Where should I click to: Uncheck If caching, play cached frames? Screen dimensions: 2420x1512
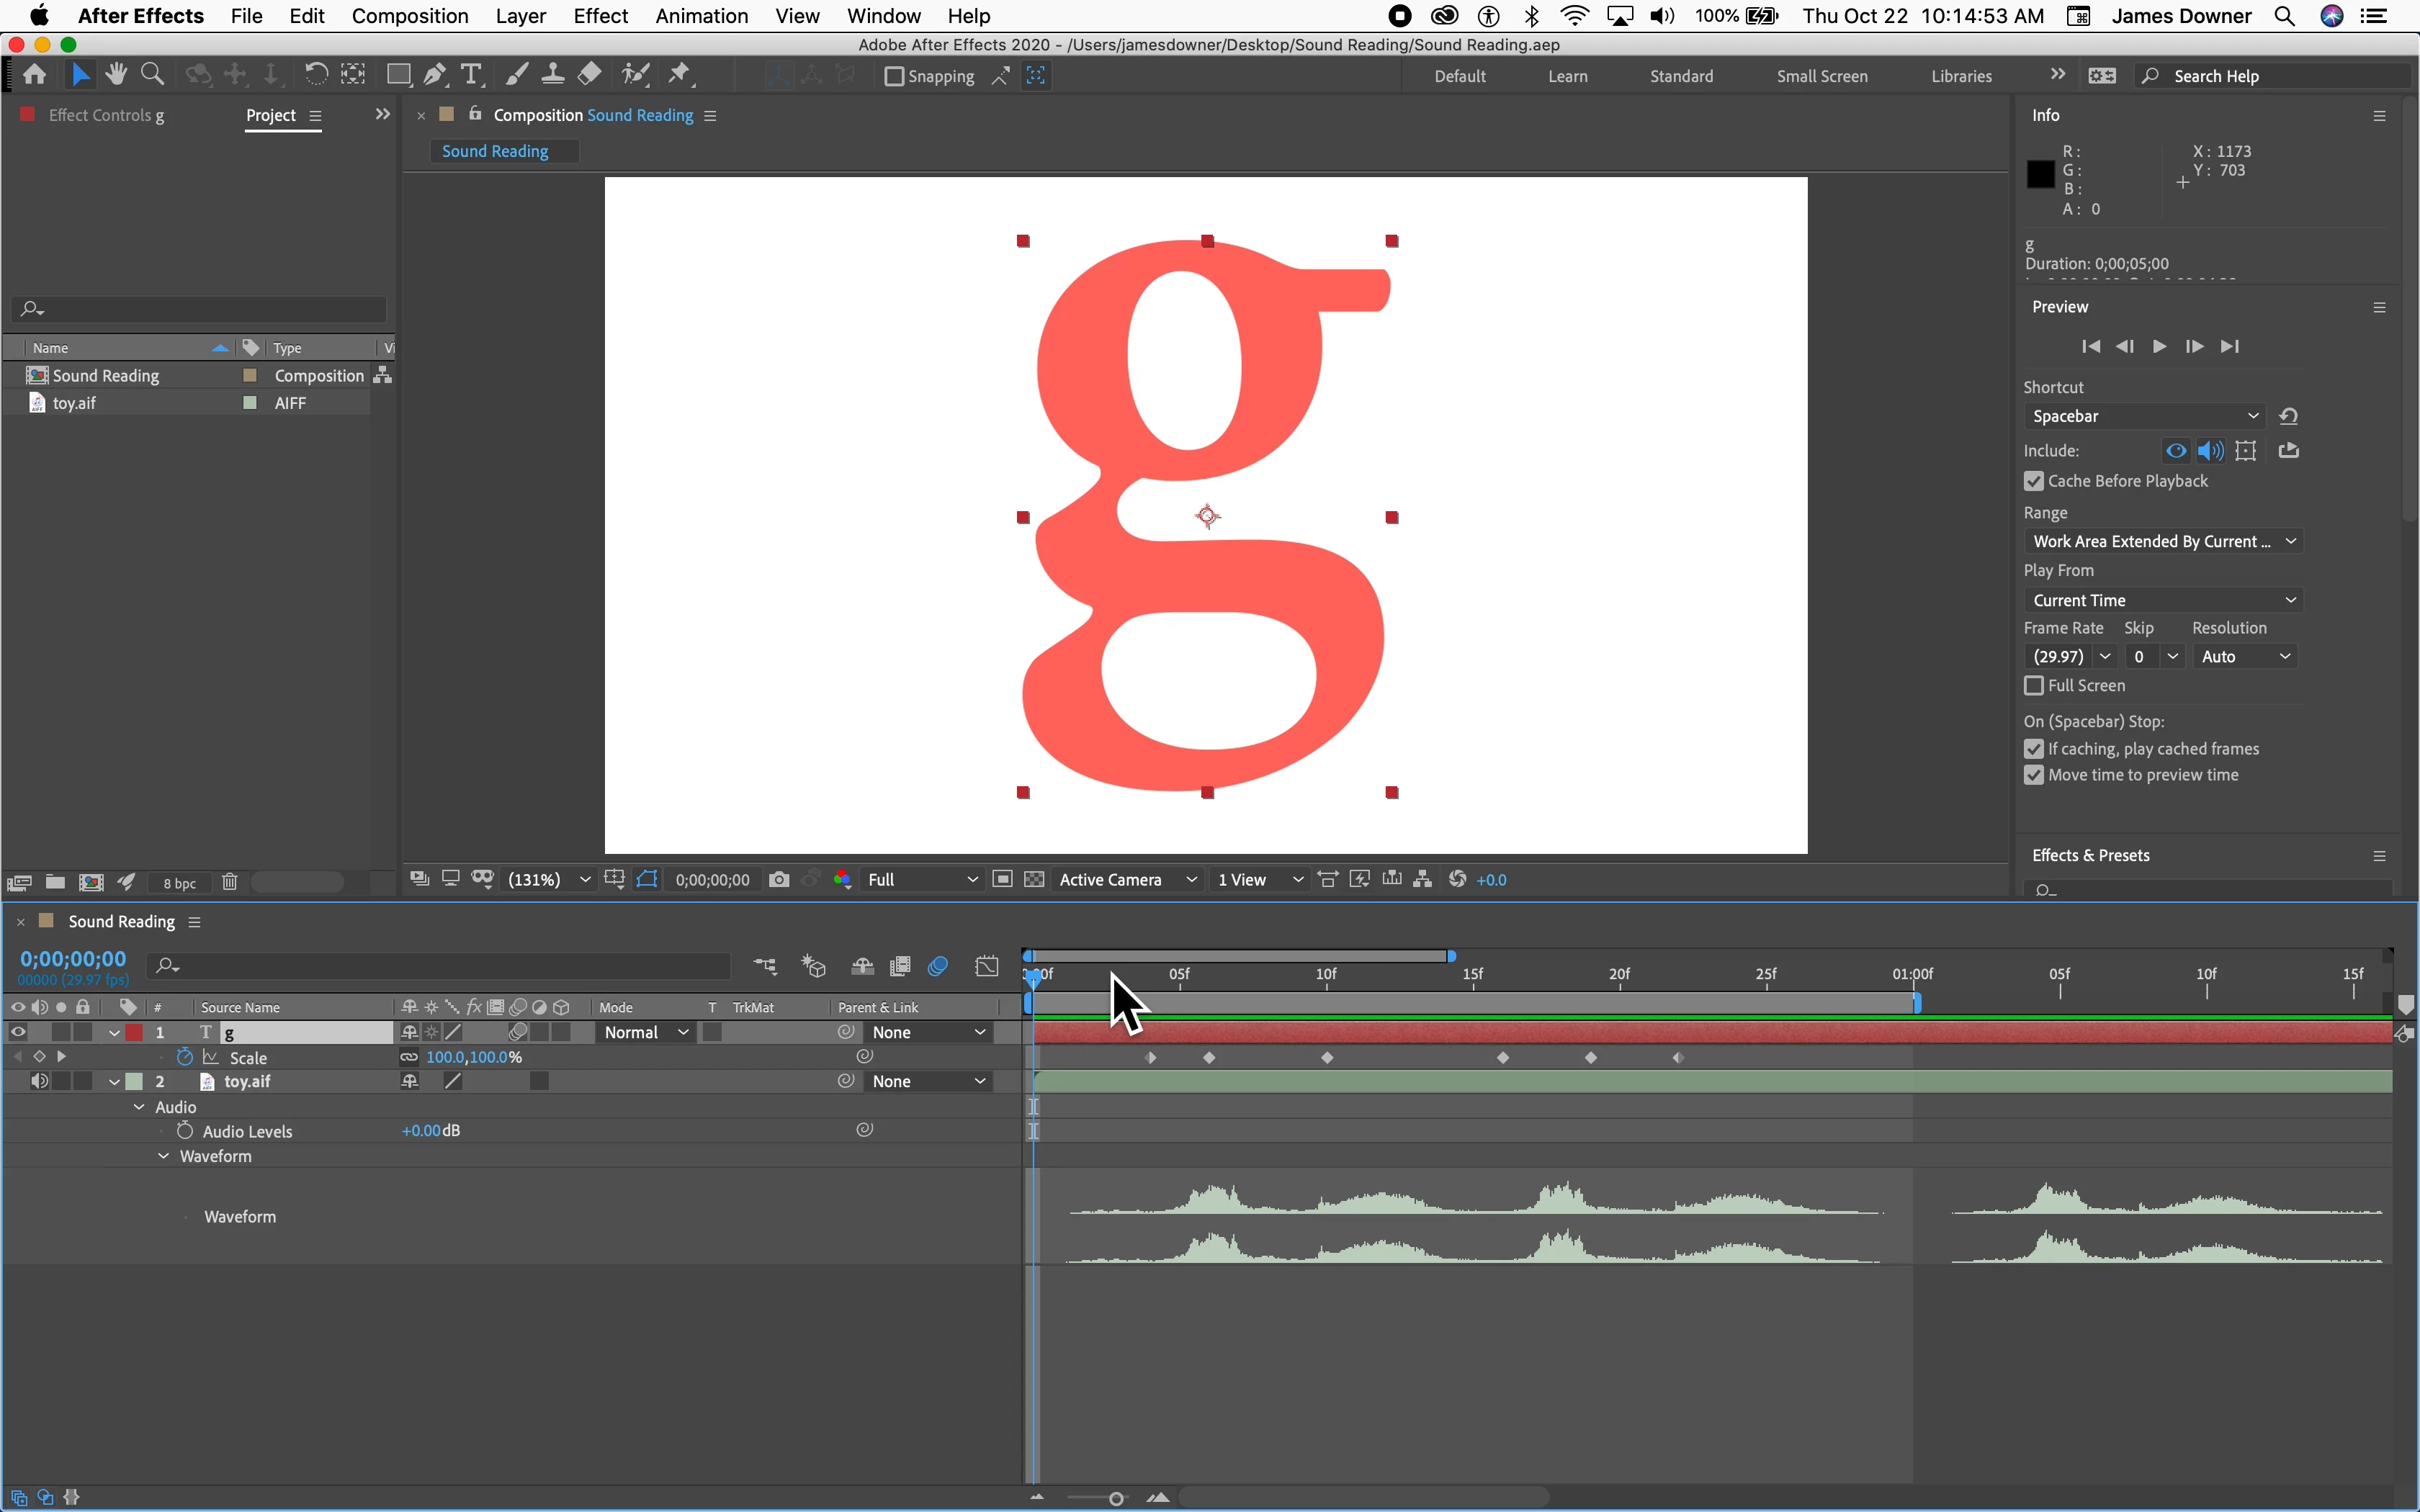coord(2033,749)
